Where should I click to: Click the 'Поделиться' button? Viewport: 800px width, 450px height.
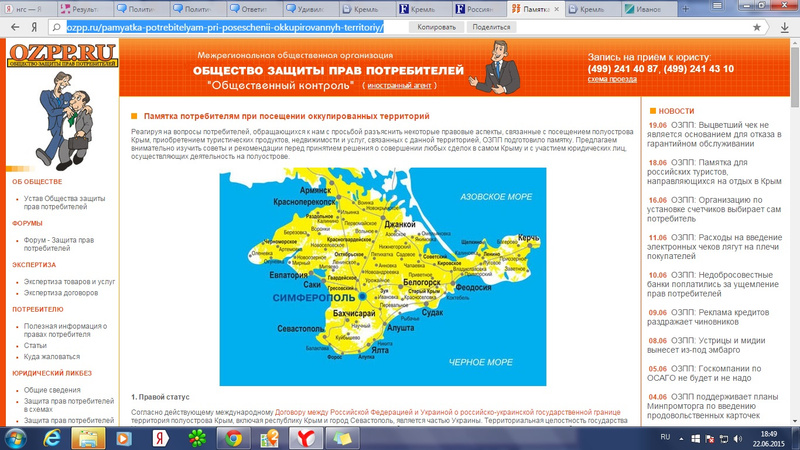pos(491,27)
